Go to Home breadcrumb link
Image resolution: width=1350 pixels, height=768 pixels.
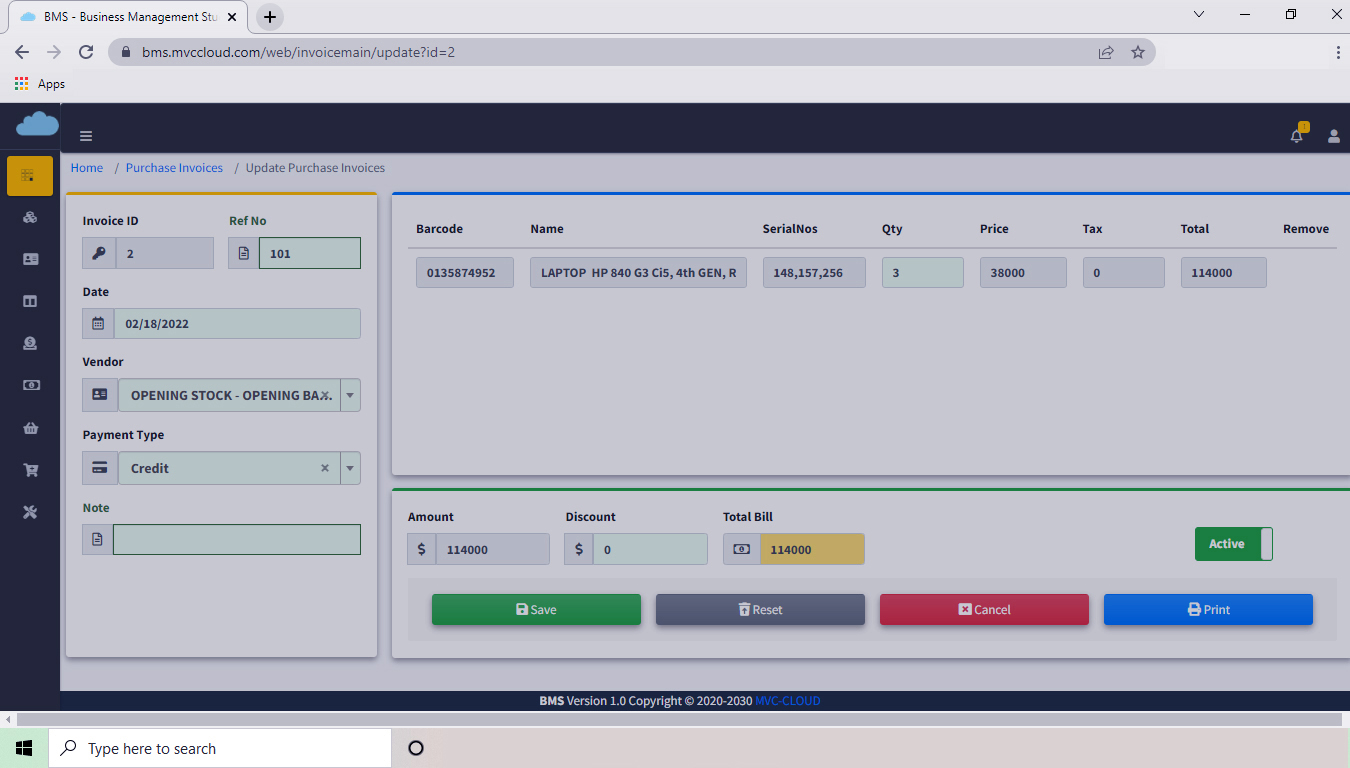87,168
